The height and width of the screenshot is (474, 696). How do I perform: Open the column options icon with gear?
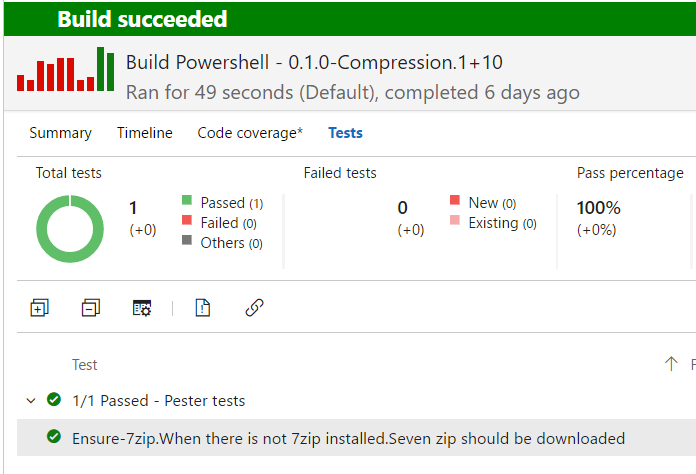(142, 308)
